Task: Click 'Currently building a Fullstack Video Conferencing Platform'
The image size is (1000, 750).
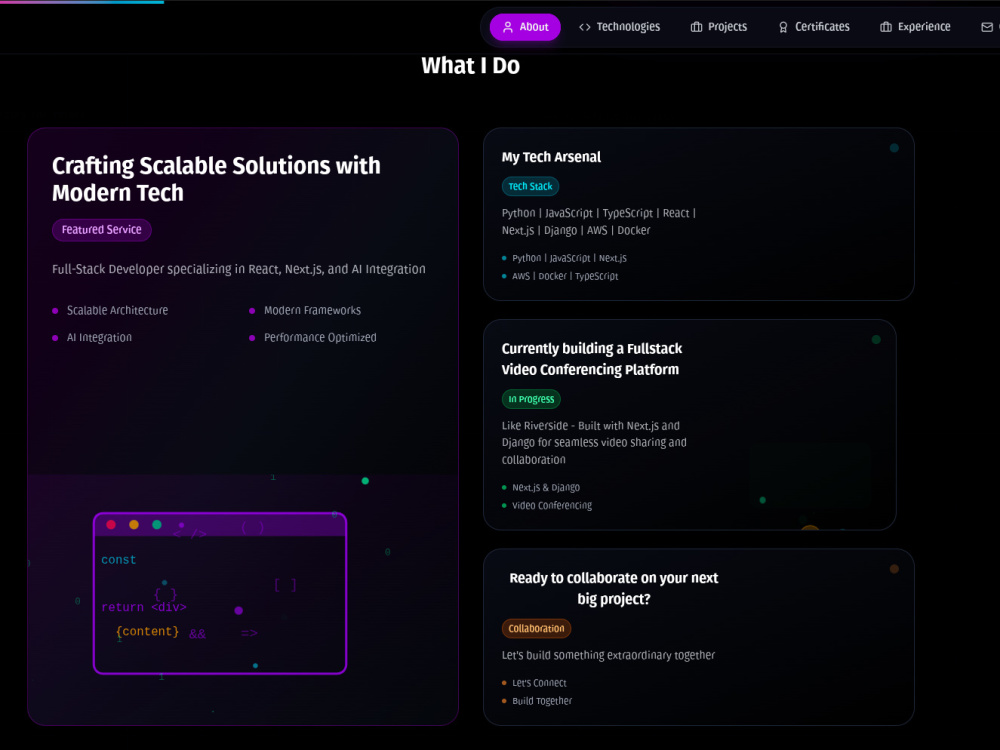Action: point(592,358)
